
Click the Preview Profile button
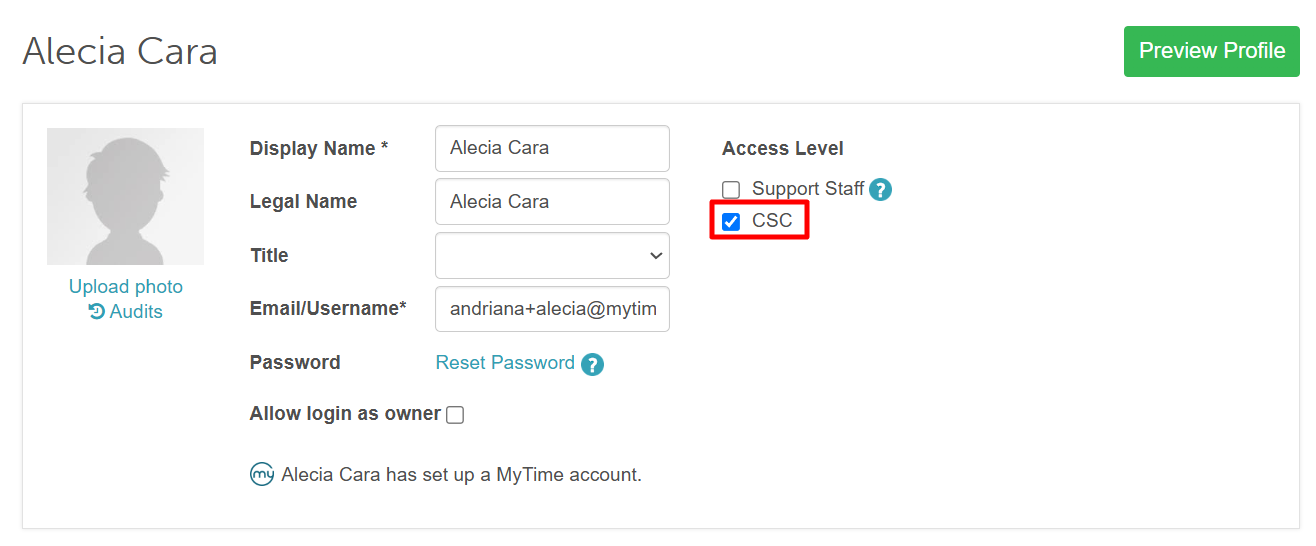[1212, 51]
